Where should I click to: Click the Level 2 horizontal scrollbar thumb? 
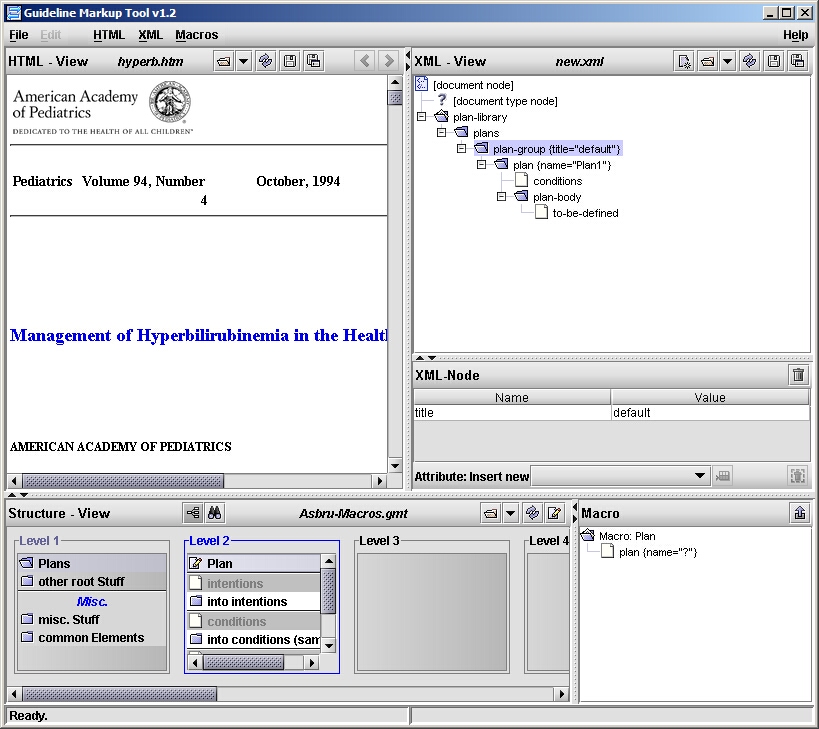(x=243, y=663)
